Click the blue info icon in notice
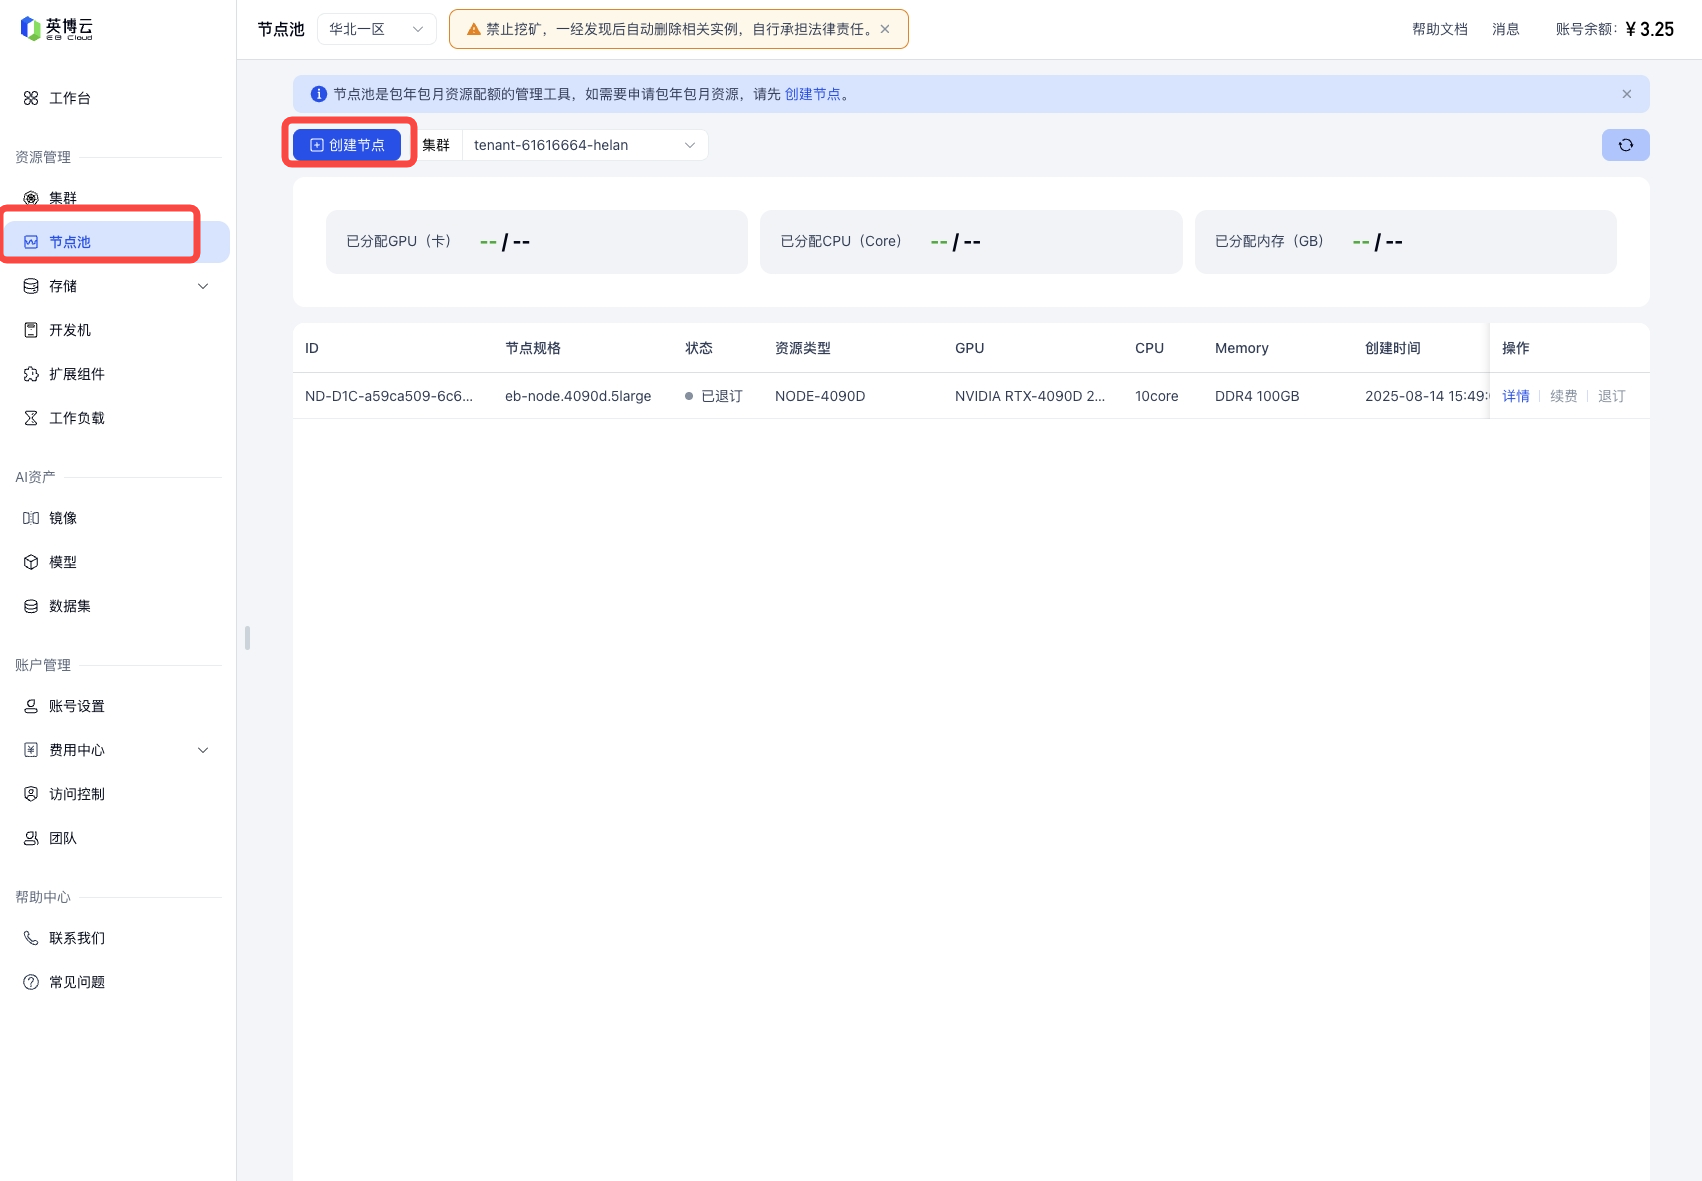Screen dimensions: 1702x1181 (319, 94)
